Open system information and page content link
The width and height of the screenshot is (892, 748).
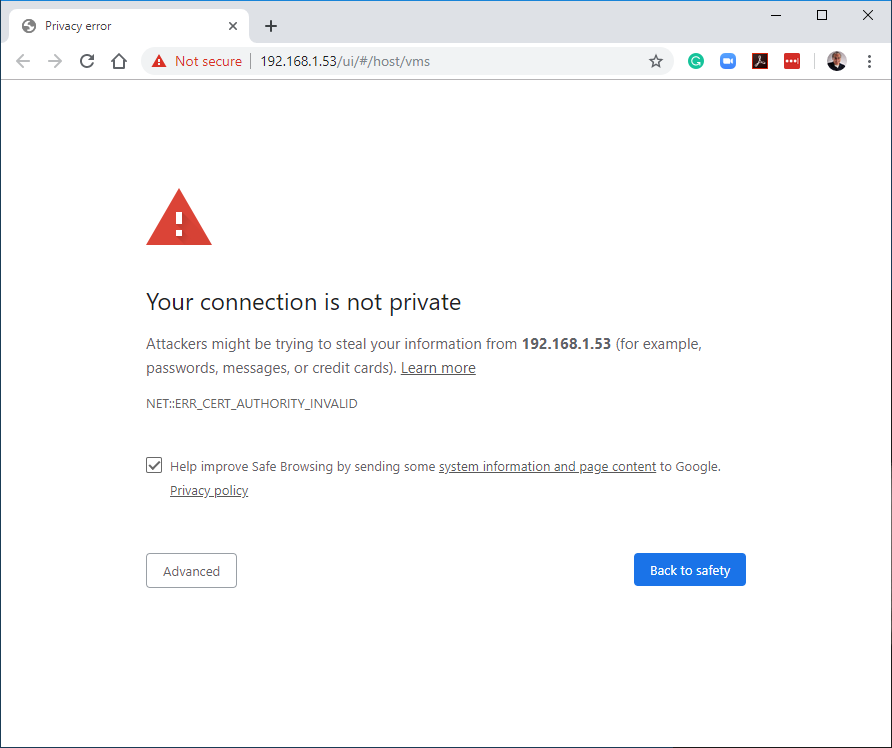[547, 466]
